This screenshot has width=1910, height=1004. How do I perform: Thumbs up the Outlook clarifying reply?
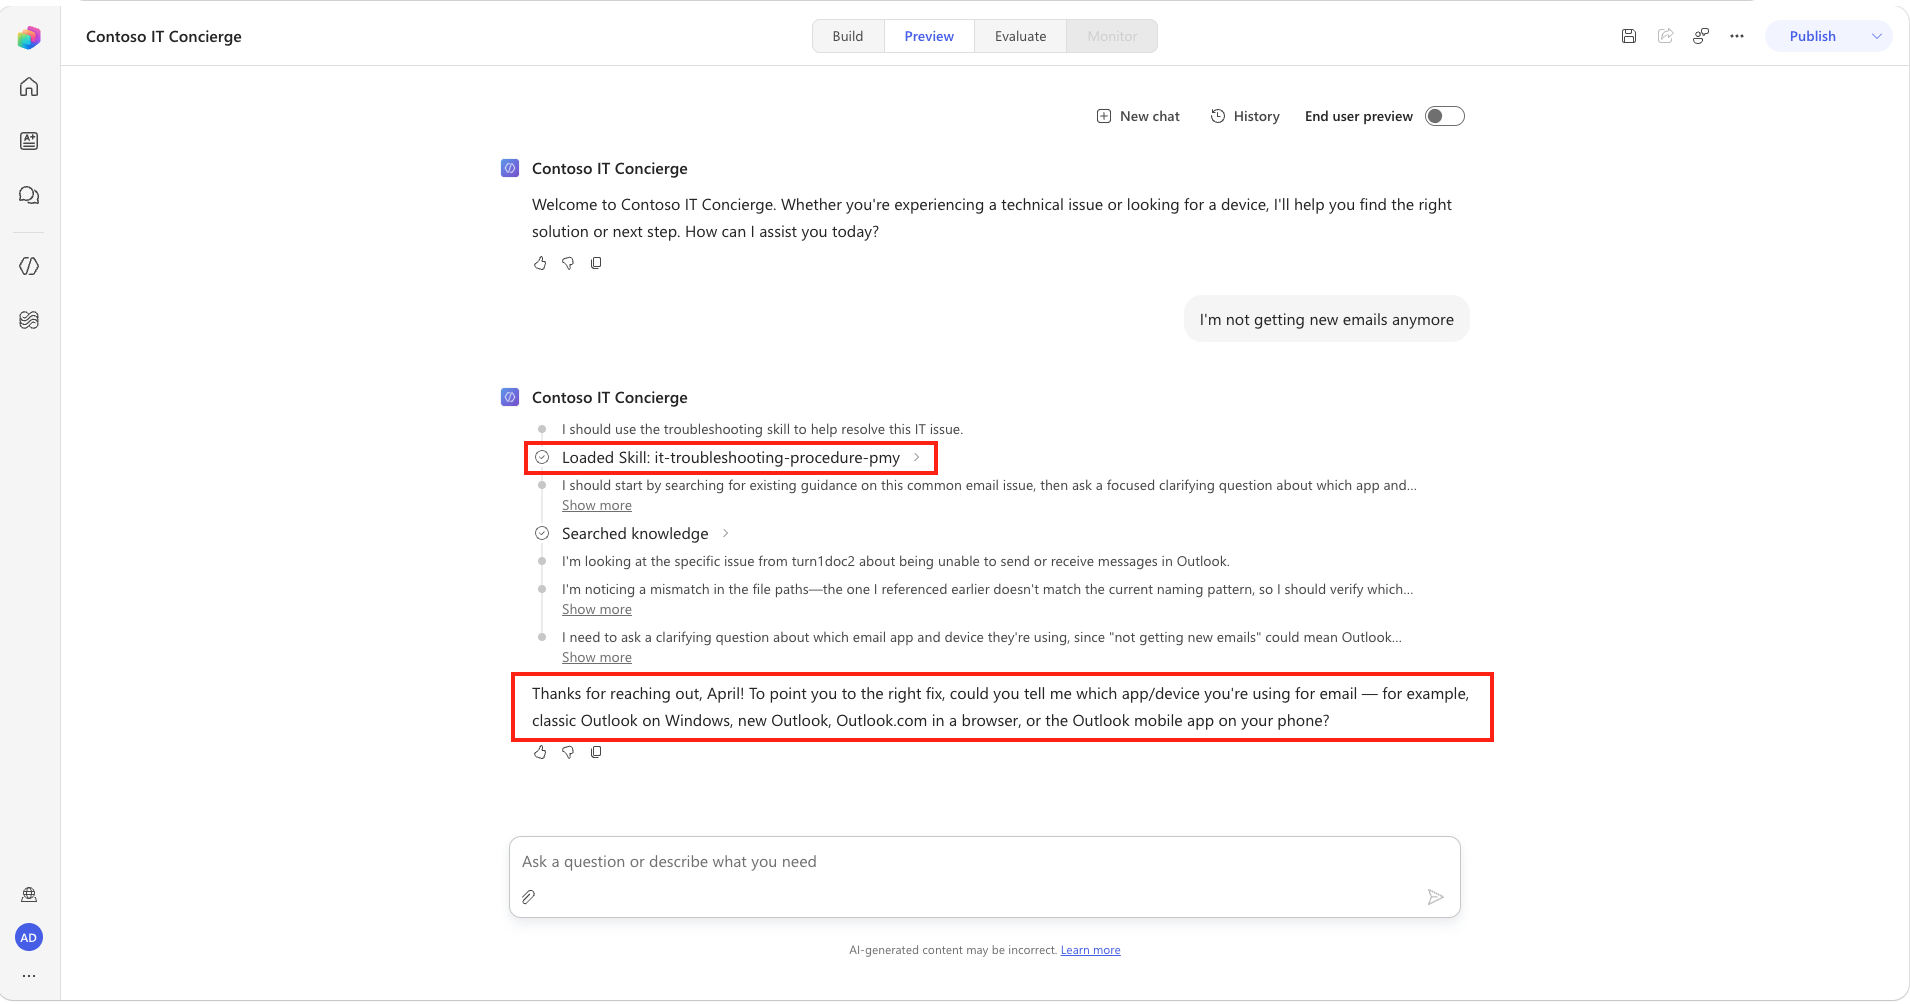click(x=540, y=752)
